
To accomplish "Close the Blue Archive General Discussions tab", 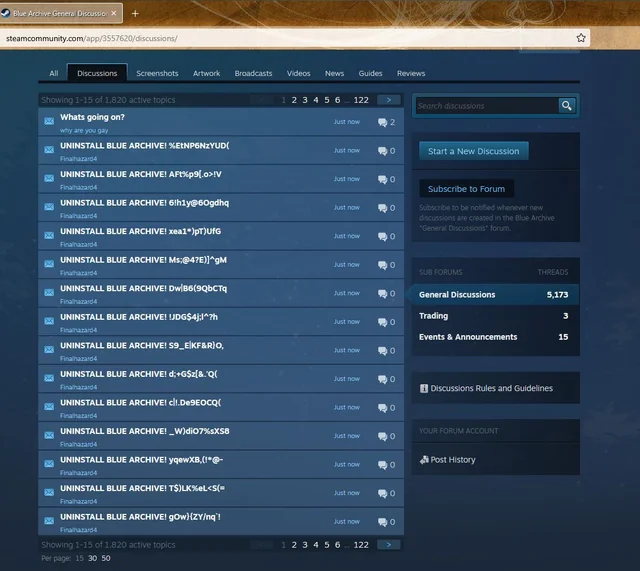I will [114, 13].
